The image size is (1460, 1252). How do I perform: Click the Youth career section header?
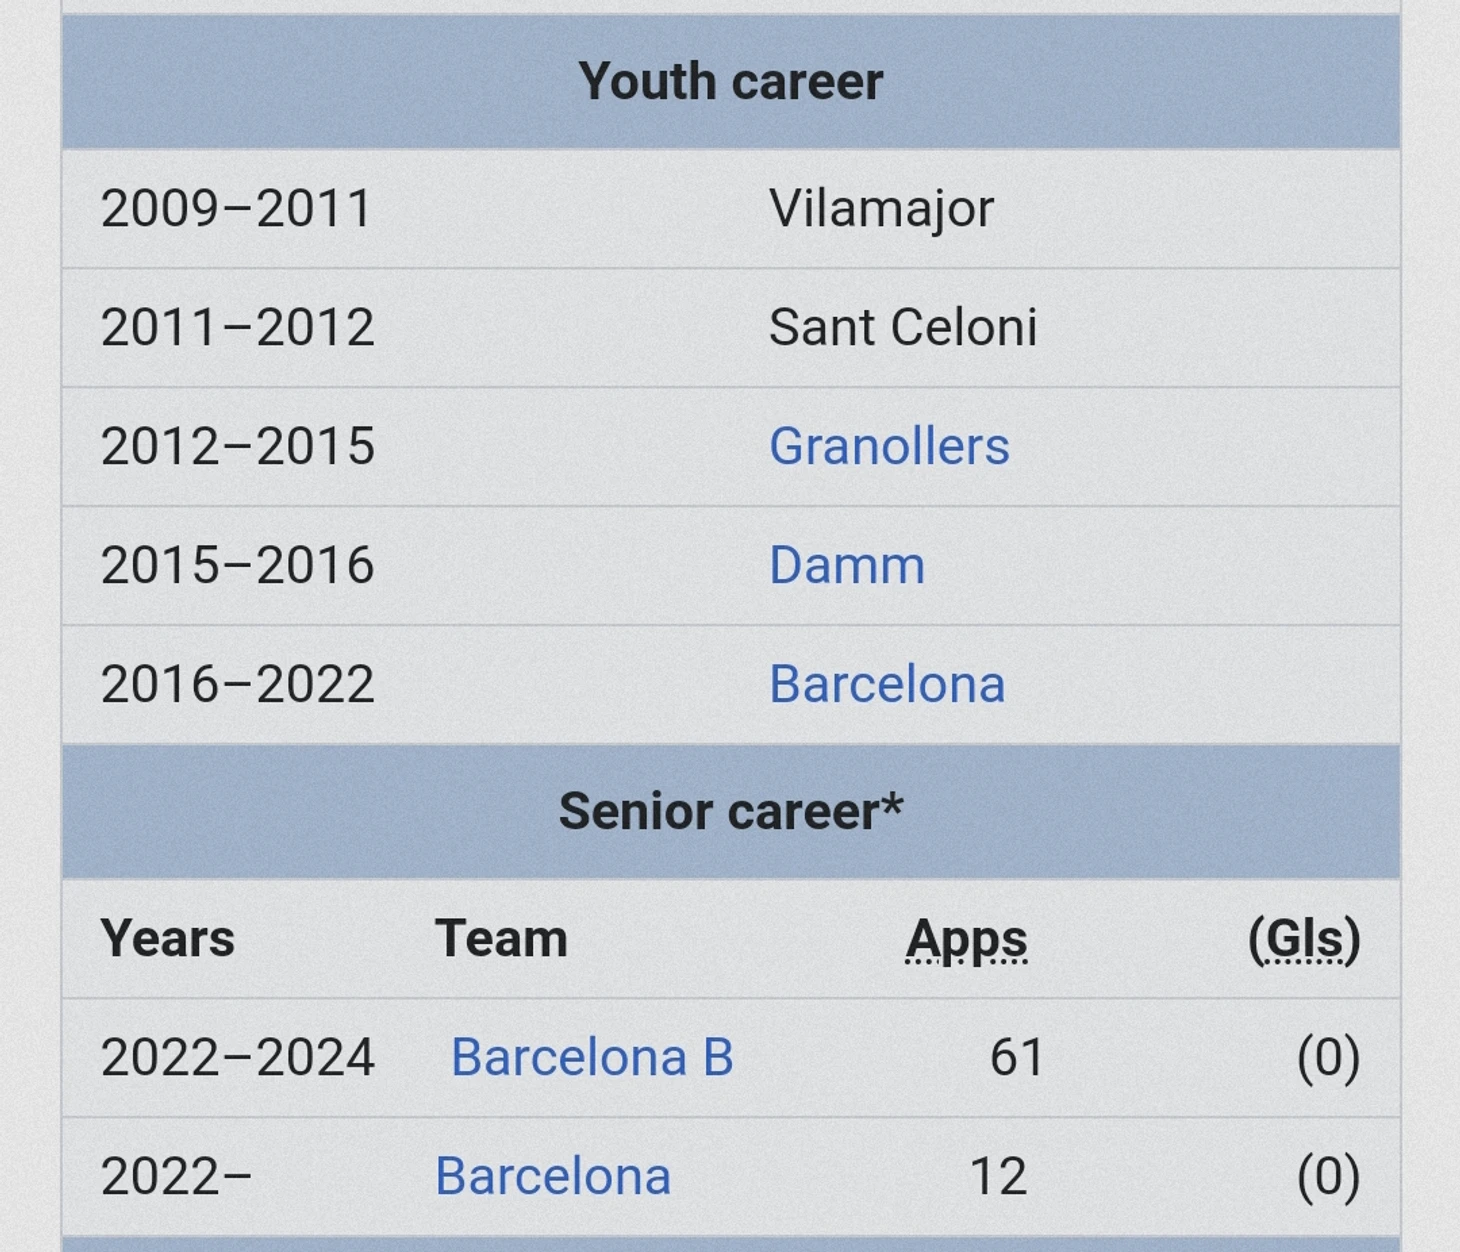coord(730,81)
